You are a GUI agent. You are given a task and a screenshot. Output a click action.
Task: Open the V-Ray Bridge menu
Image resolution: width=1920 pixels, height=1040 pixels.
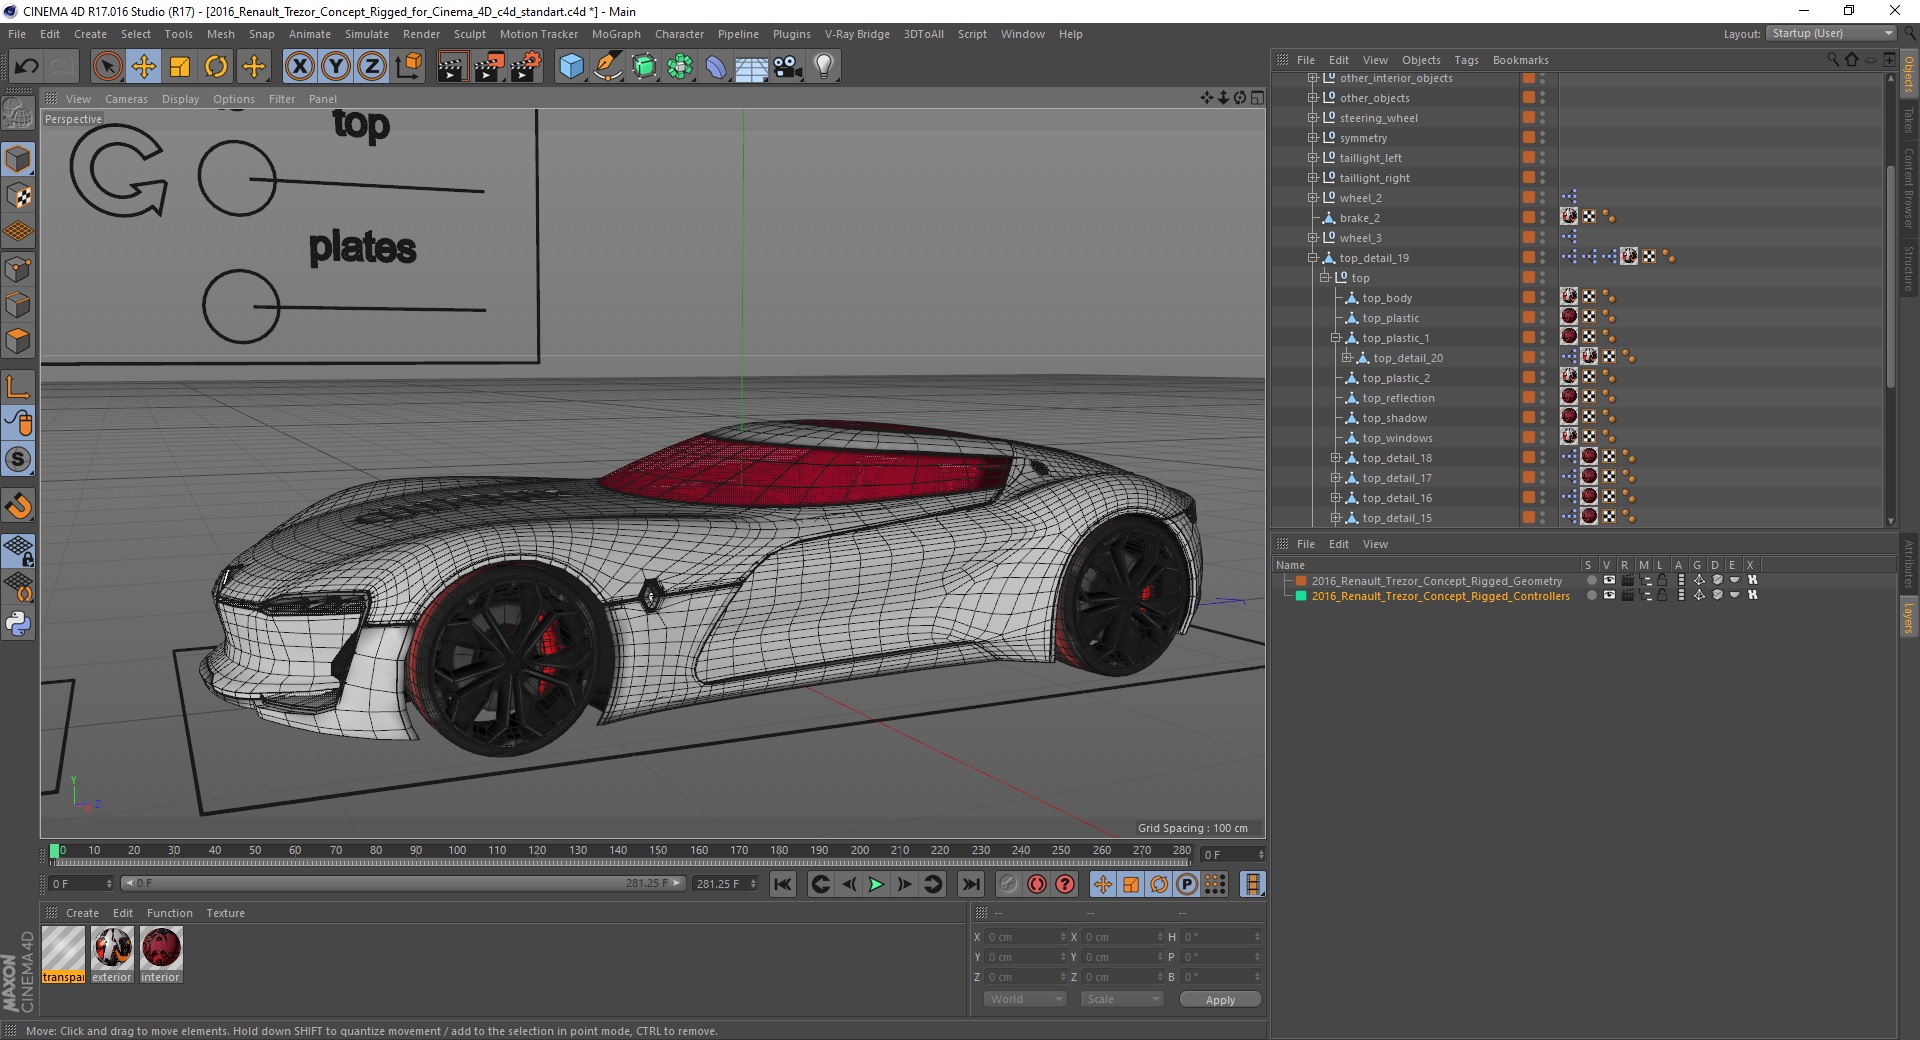coord(857,34)
